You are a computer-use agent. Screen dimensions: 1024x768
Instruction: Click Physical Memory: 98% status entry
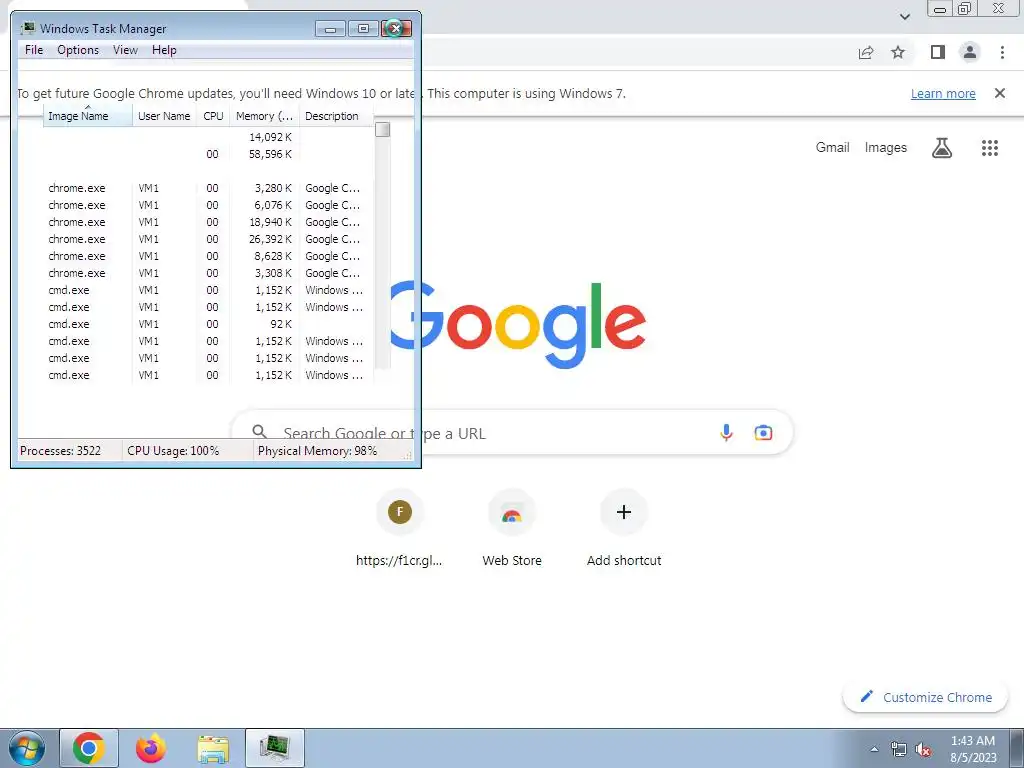coord(317,451)
